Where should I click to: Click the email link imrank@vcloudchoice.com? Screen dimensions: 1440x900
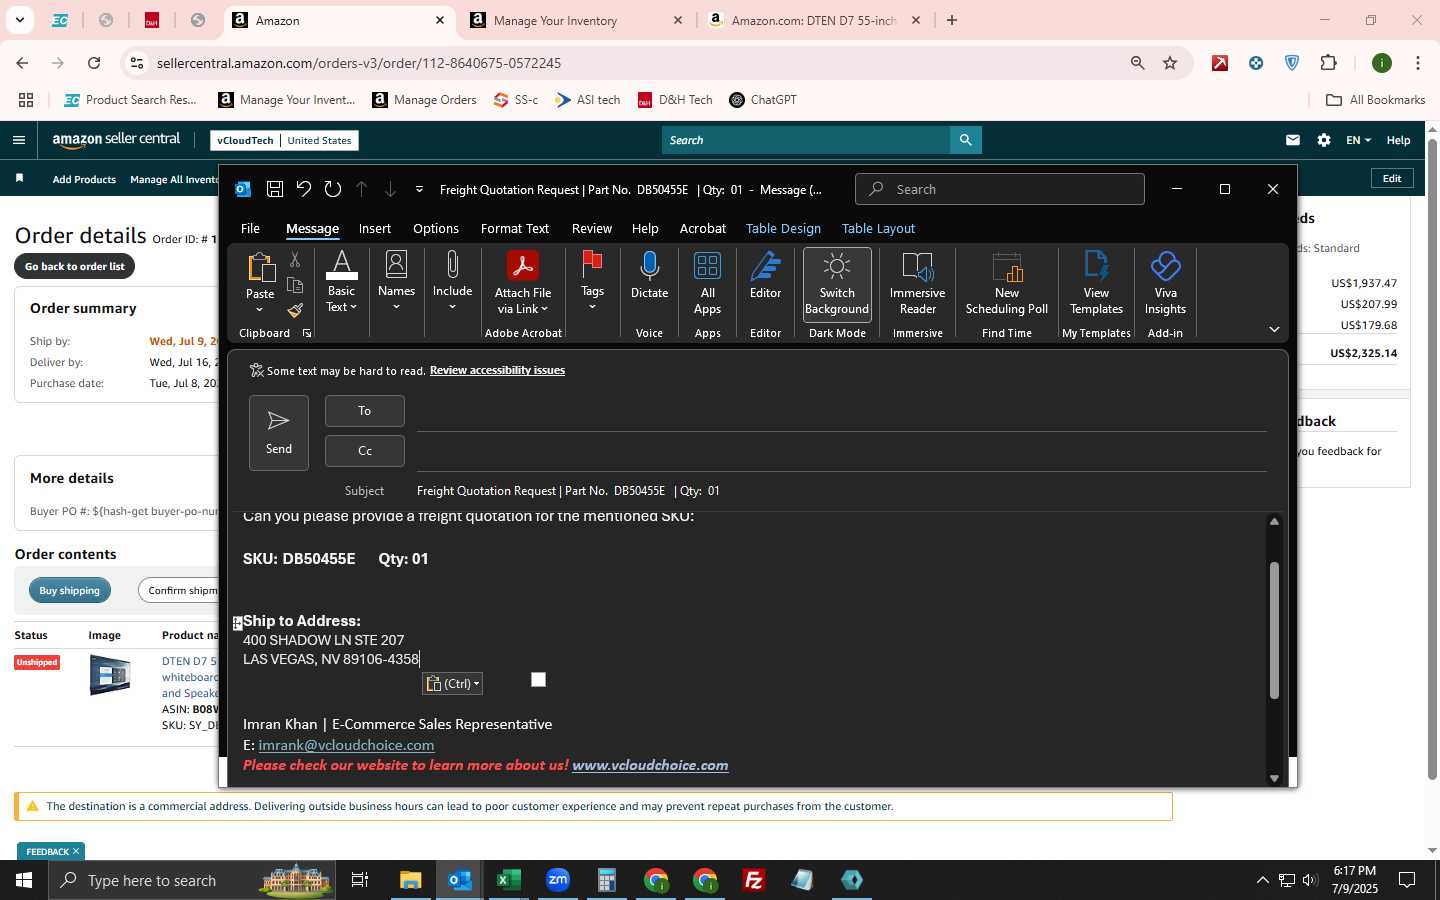point(346,745)
